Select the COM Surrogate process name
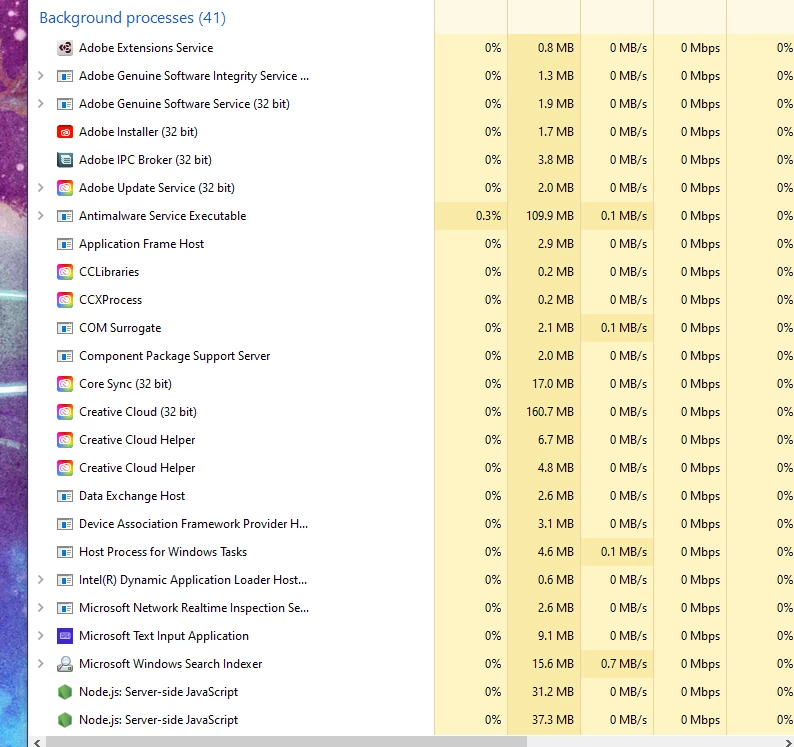 [120, 328]
